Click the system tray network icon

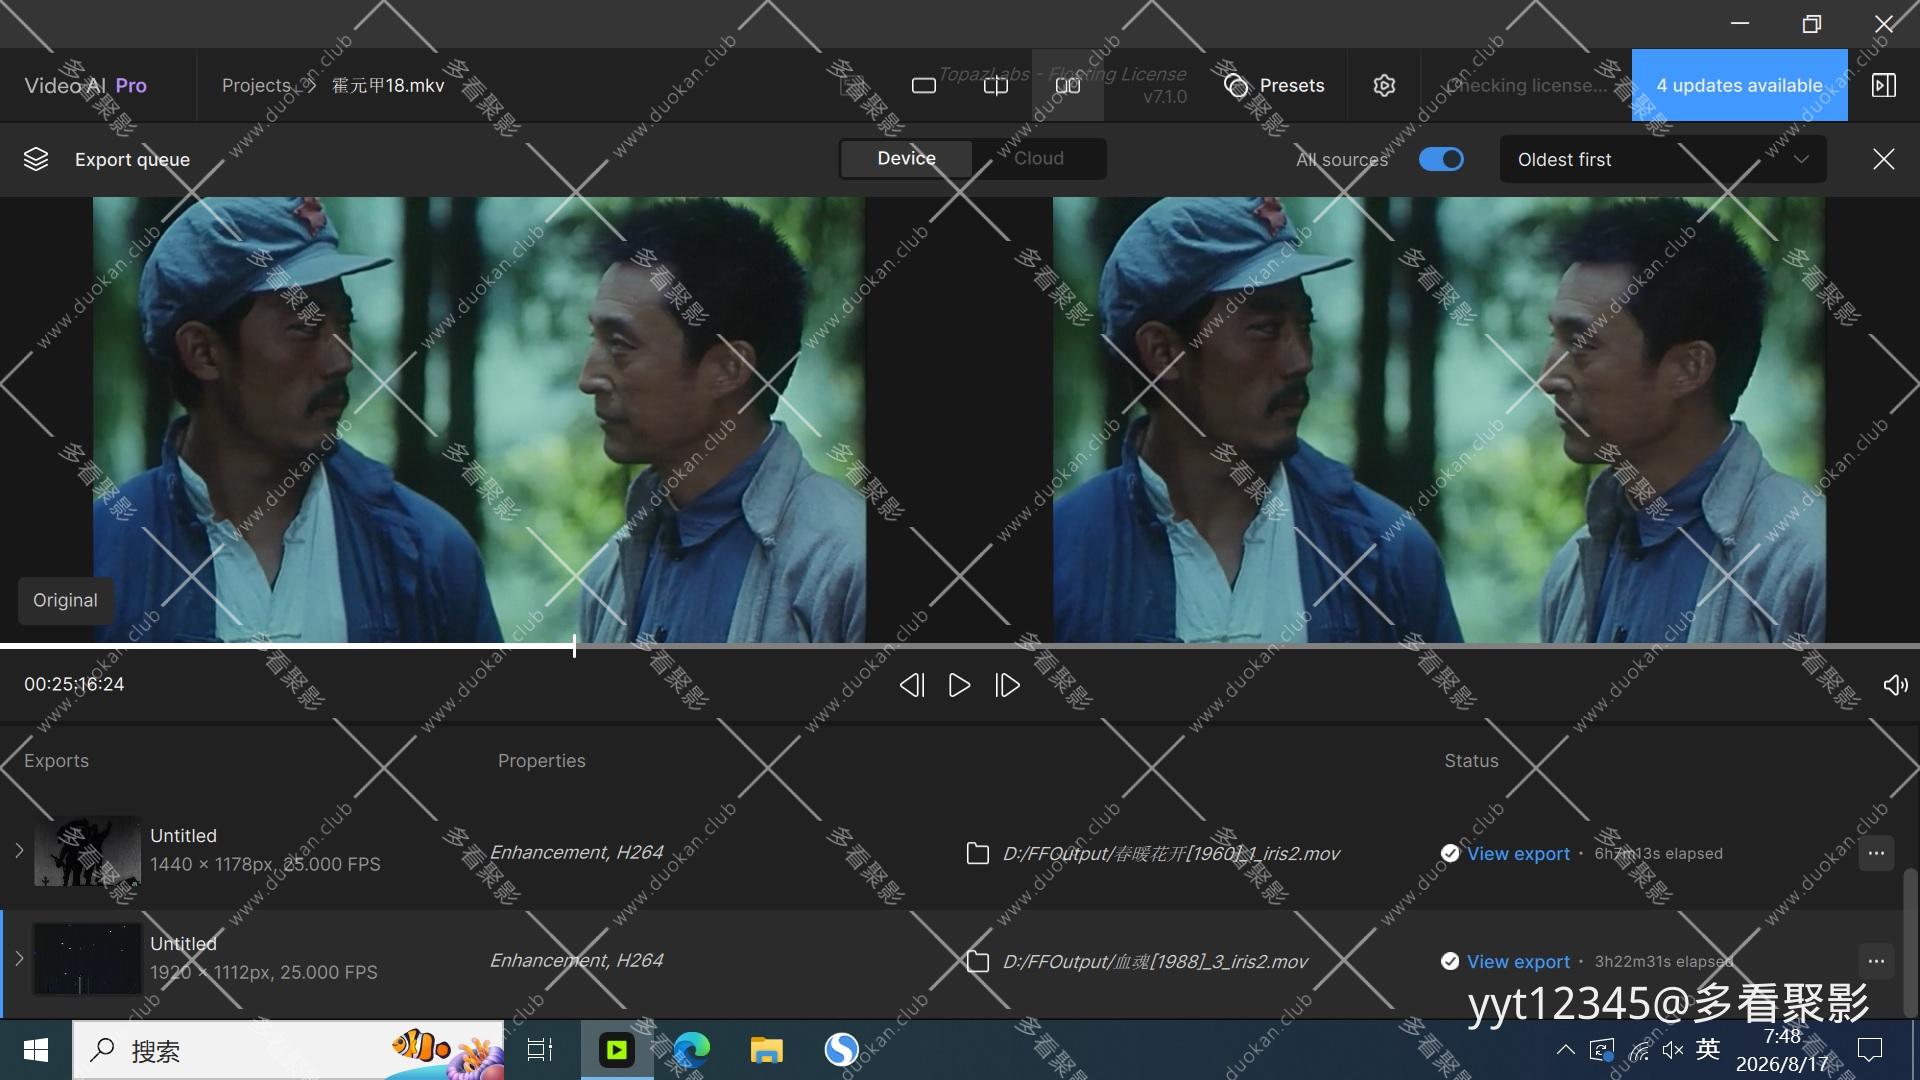[x=1639, y=1050]
